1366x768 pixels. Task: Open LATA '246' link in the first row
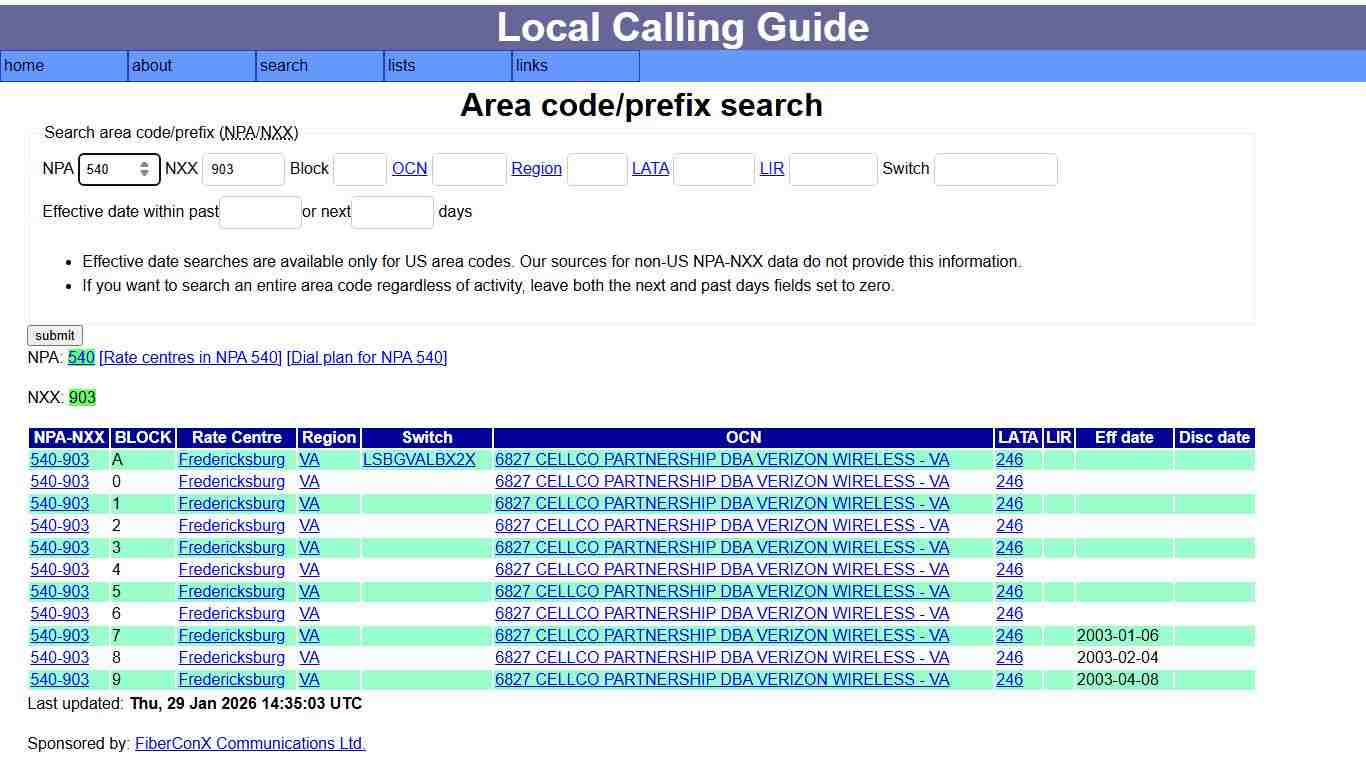(x=1009, y=459)
